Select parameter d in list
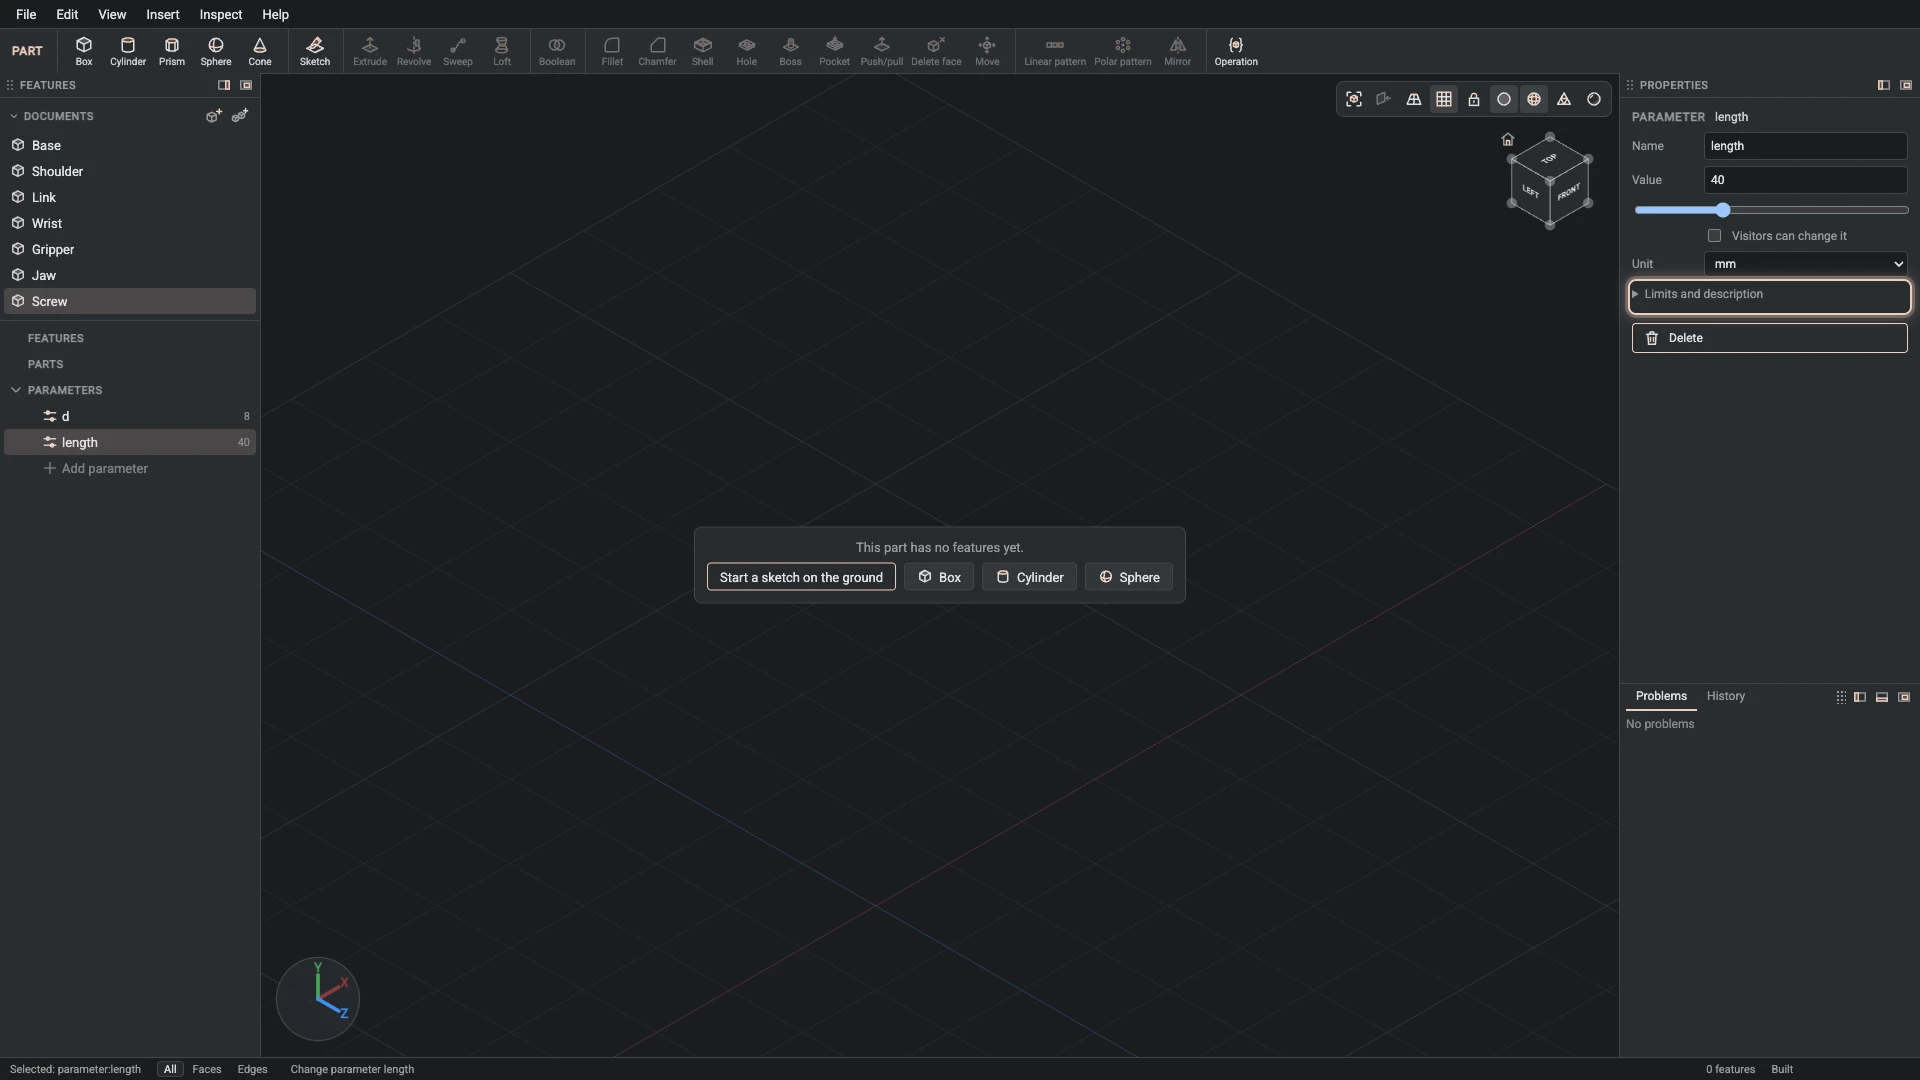Screen dimensions: 1920x1080 (x=130, y=416)
